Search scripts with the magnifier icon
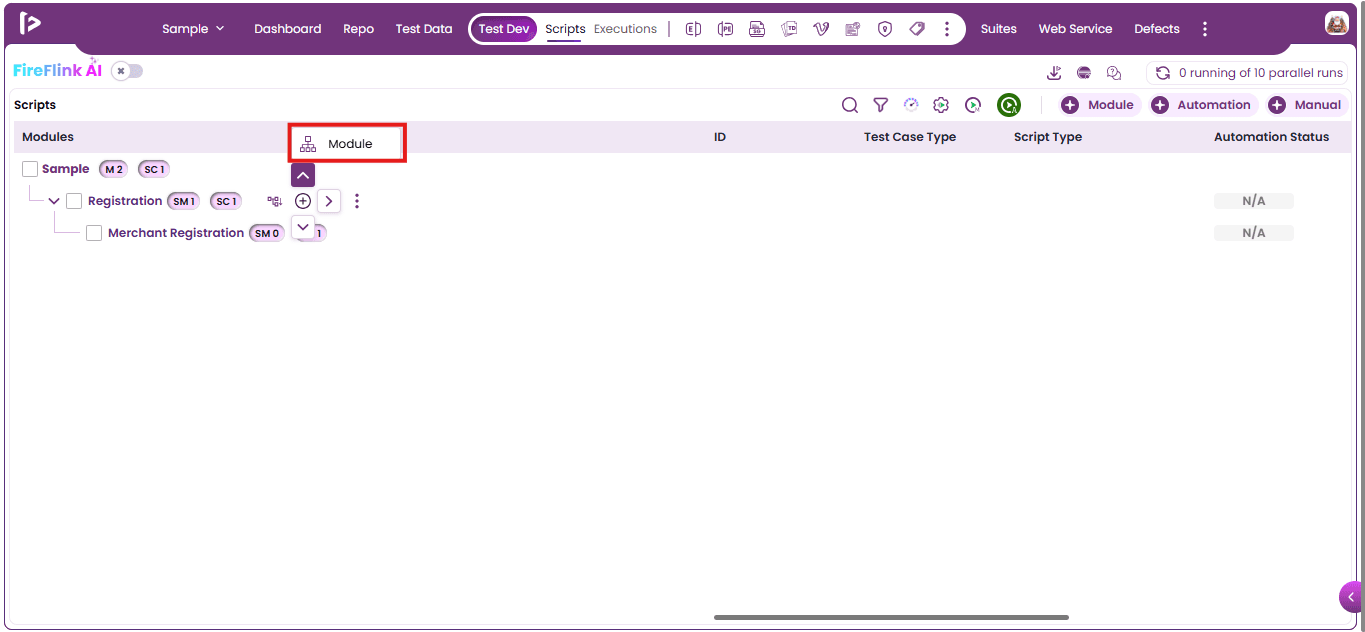Viewport: 1365px width, 632px height. (x=849, y=105)
